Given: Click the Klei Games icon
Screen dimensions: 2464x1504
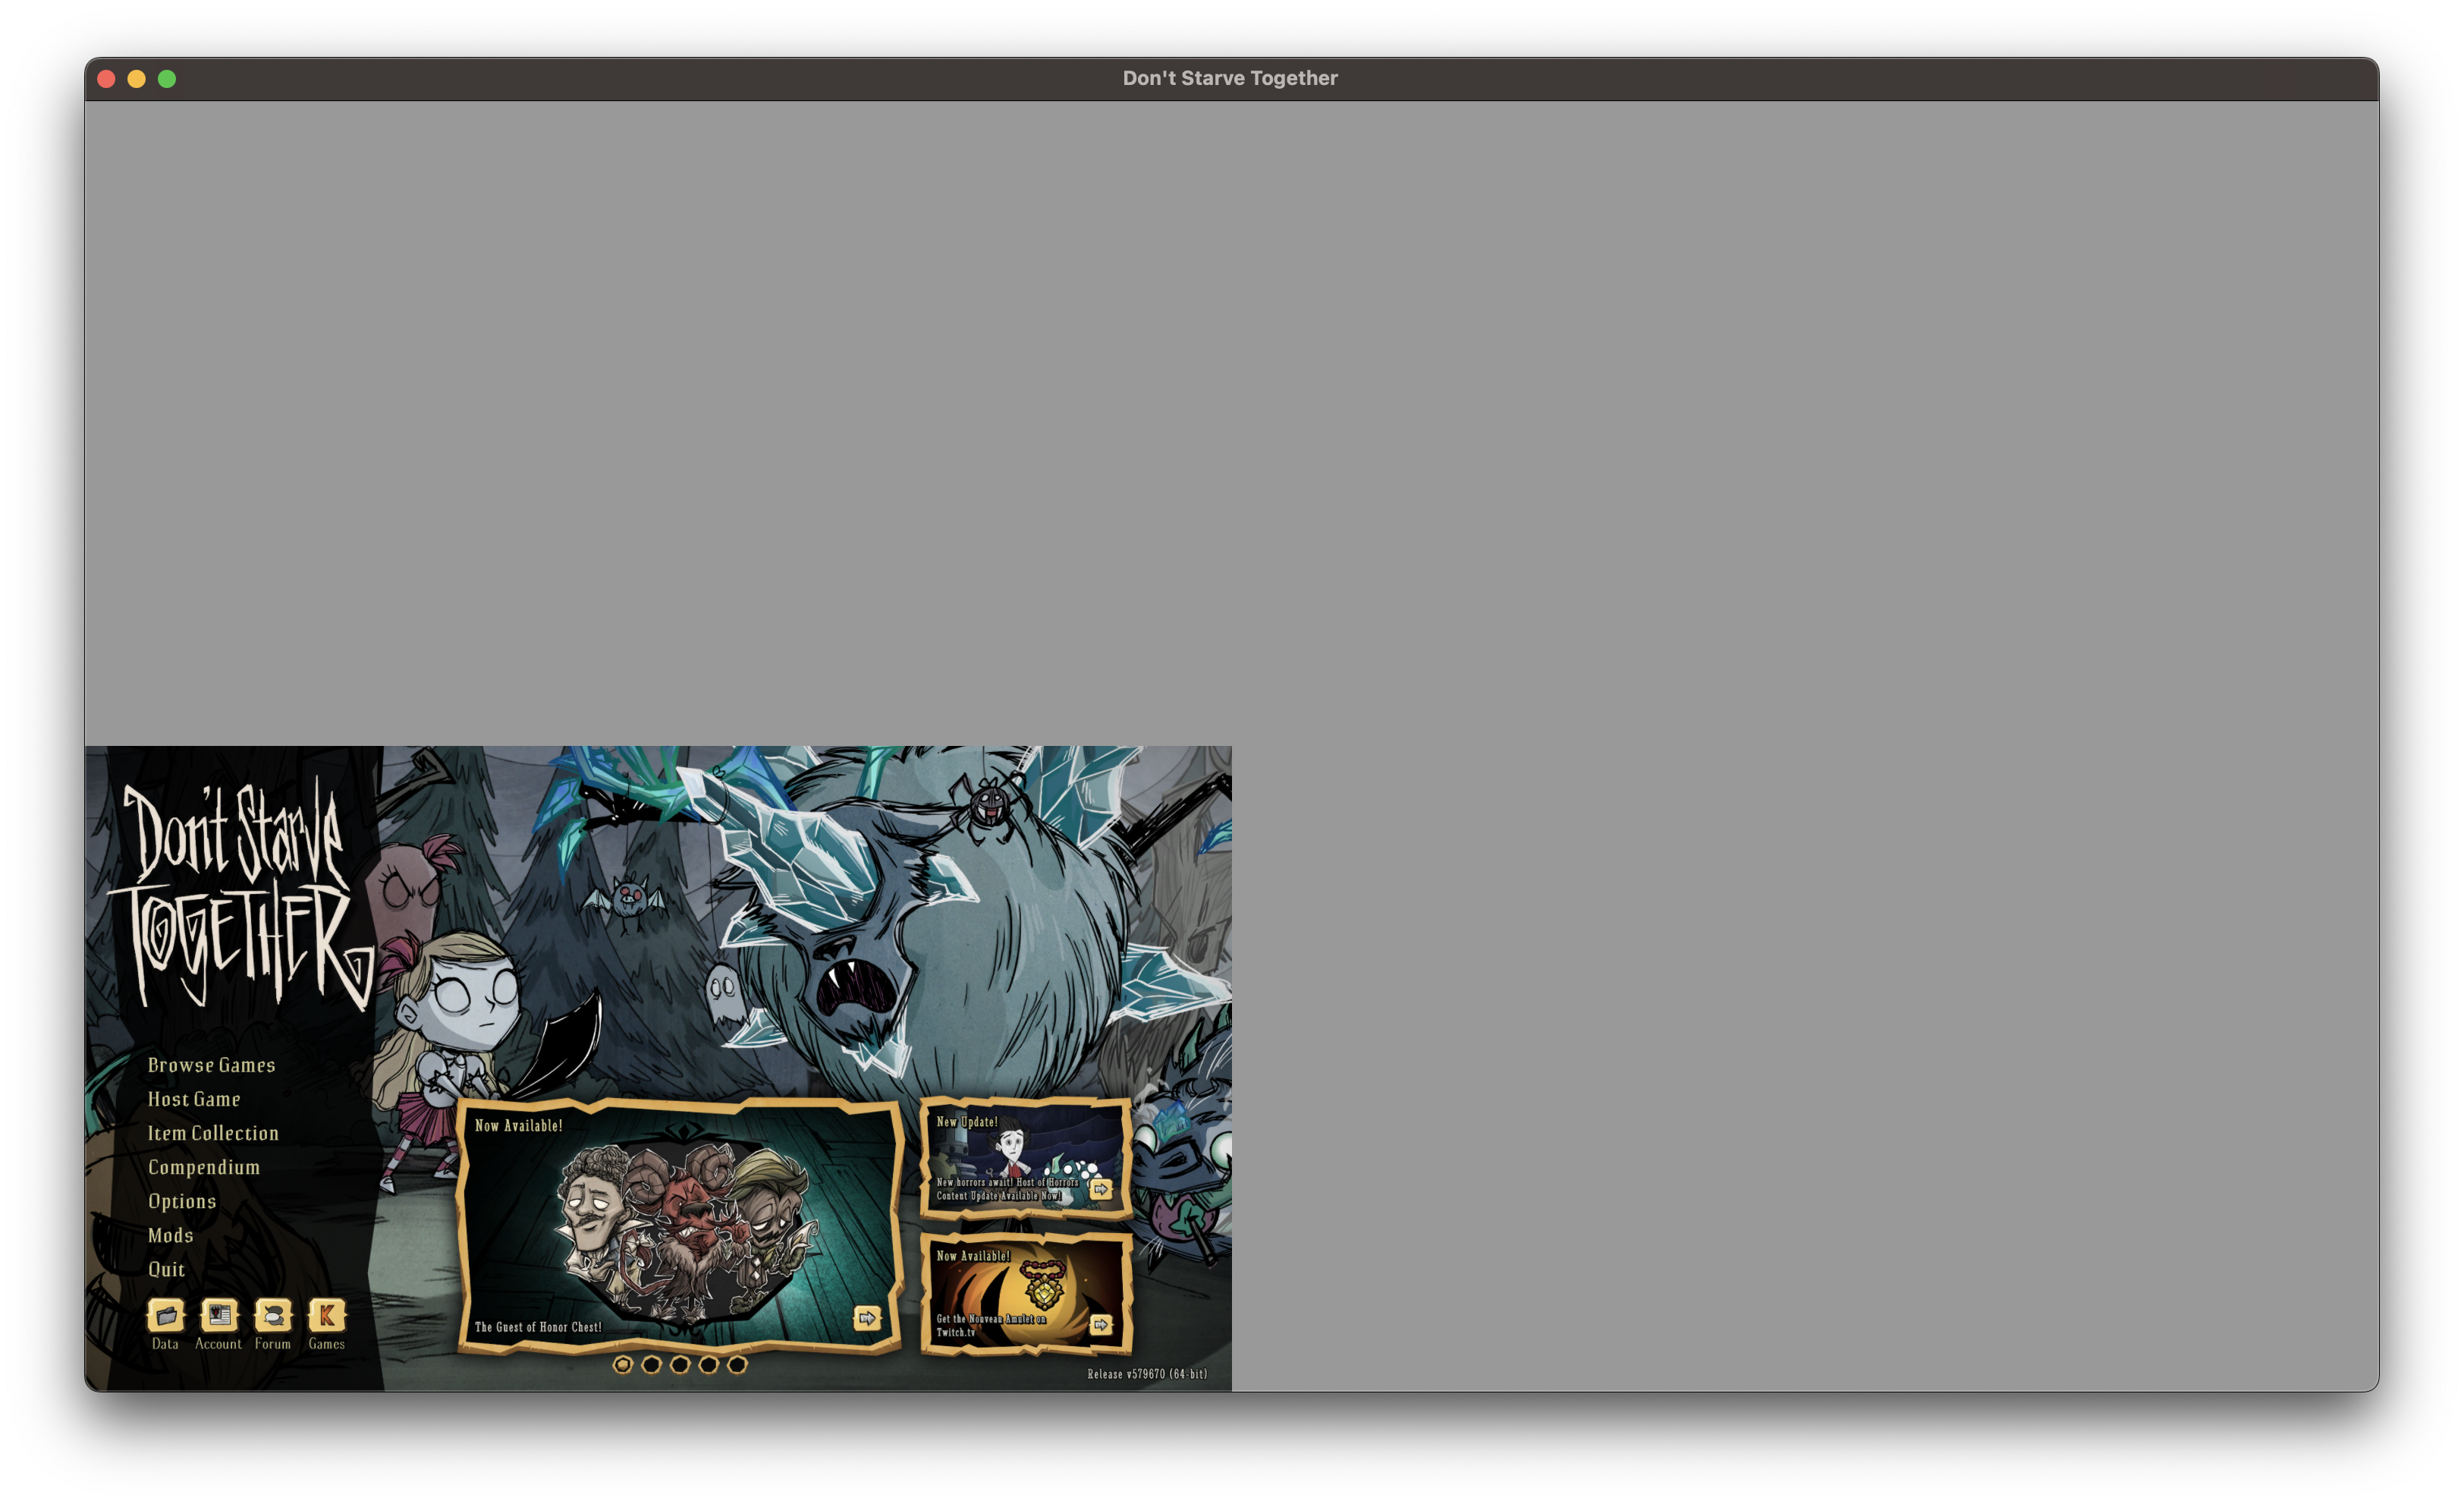Looking at the screenshot, I should tap(326, 1315).
